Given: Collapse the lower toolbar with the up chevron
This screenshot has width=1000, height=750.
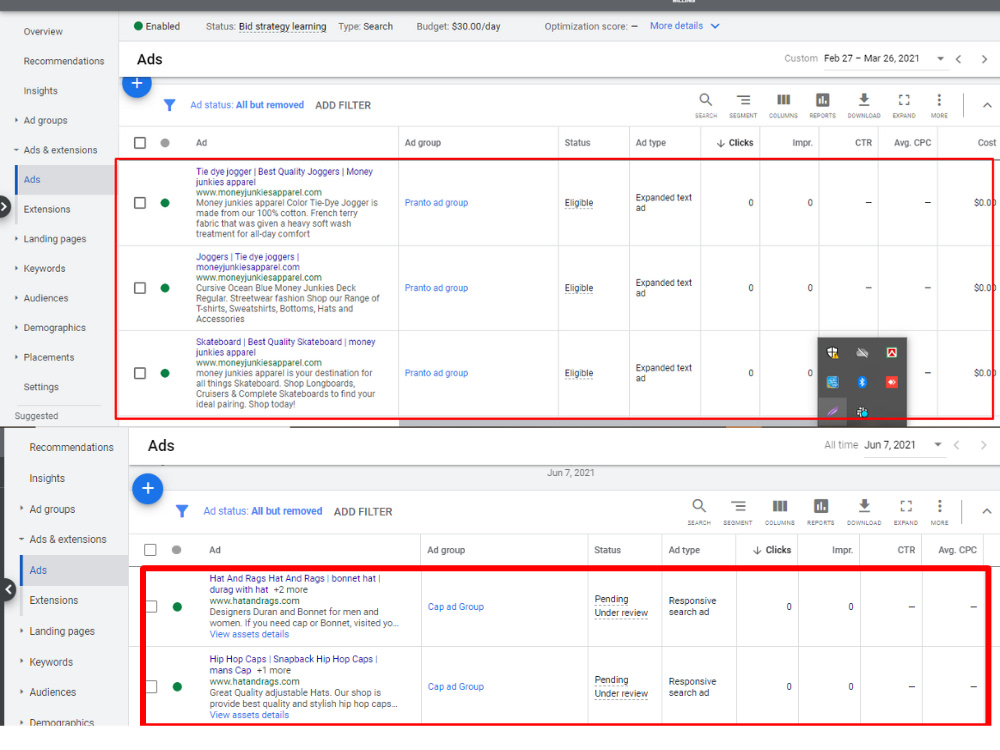Looking at the screenshot, I should [x=987, y=511].
